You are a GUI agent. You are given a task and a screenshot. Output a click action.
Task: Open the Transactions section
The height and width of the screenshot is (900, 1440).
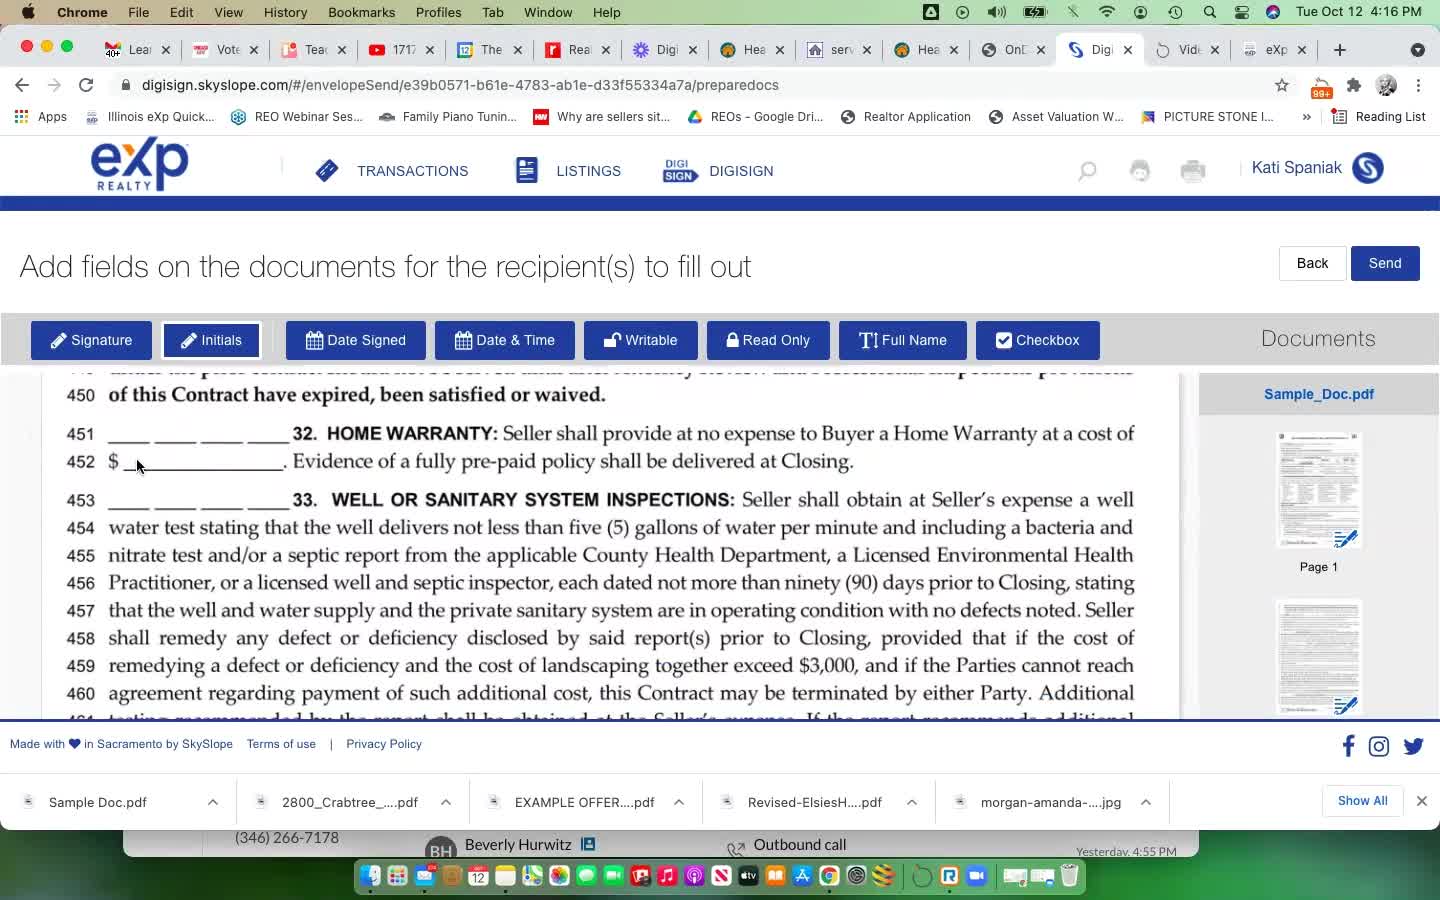[x=392, y=171]
